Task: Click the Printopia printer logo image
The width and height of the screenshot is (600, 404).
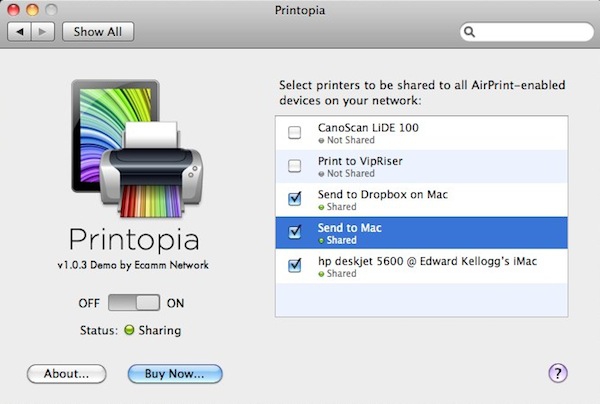Action: [137, 148]
